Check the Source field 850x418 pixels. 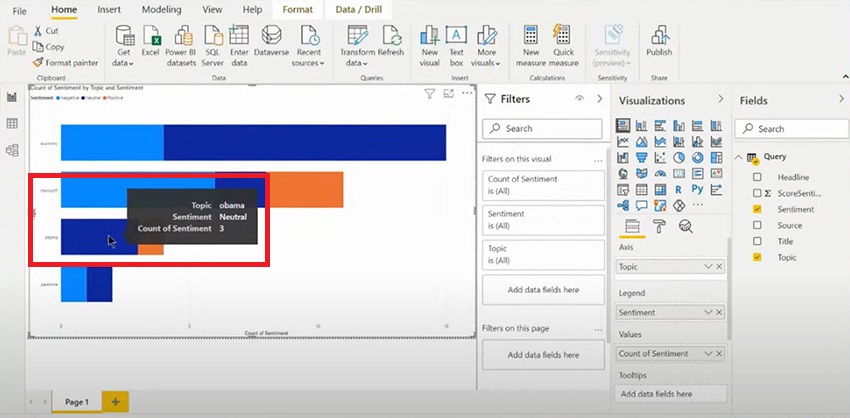click(757, 225)
